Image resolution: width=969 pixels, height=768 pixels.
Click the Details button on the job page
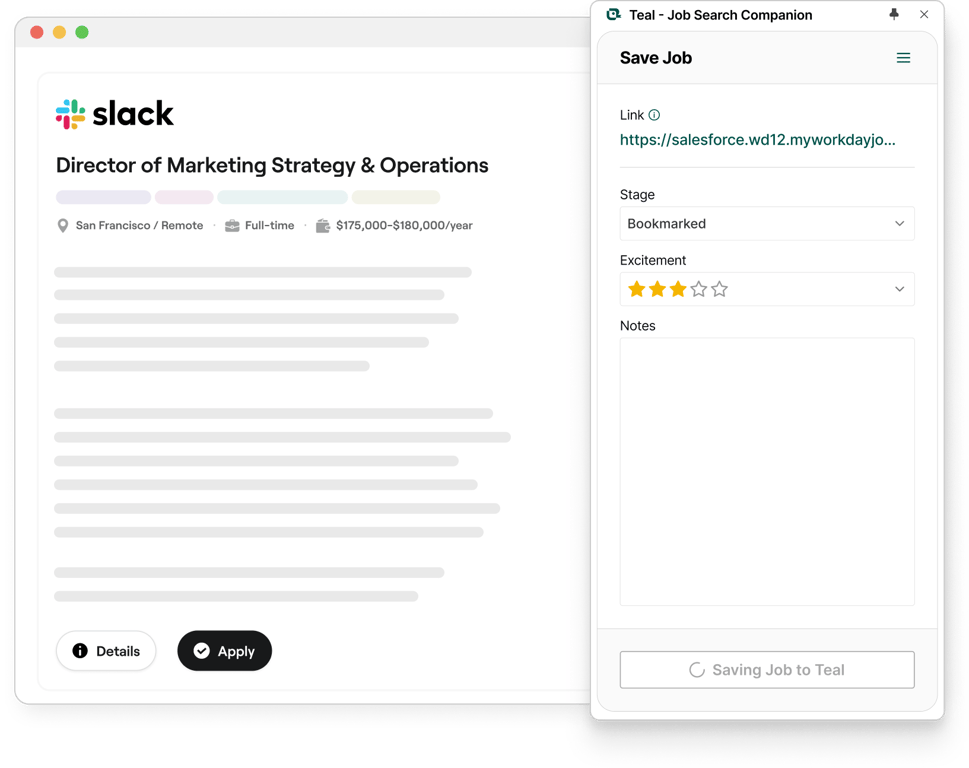coord(106,651)
